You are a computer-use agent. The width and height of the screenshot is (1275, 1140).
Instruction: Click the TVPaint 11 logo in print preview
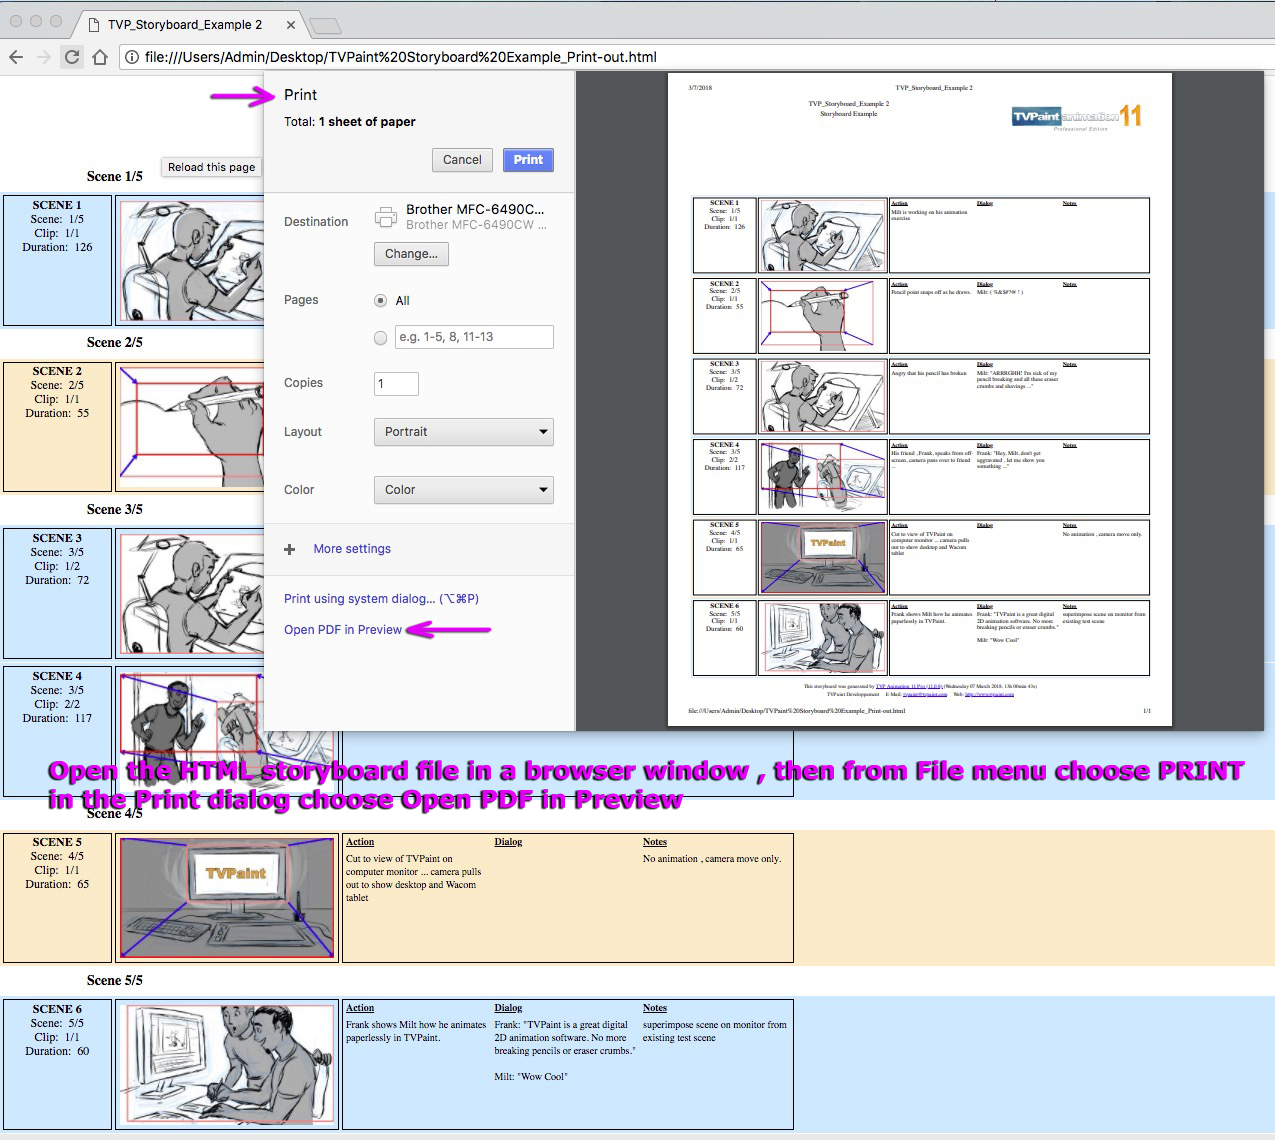tap(1077, 116)
